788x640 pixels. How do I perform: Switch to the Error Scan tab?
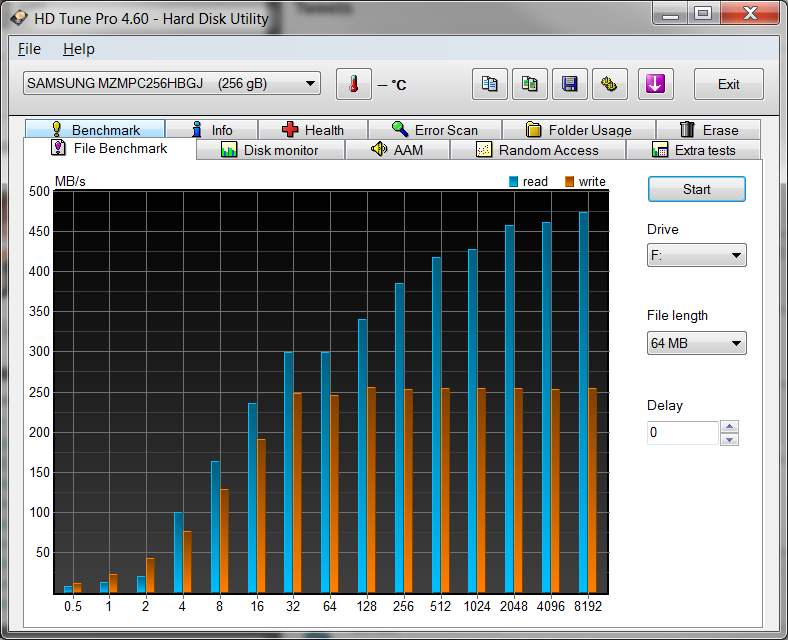[x=434, y=130]
